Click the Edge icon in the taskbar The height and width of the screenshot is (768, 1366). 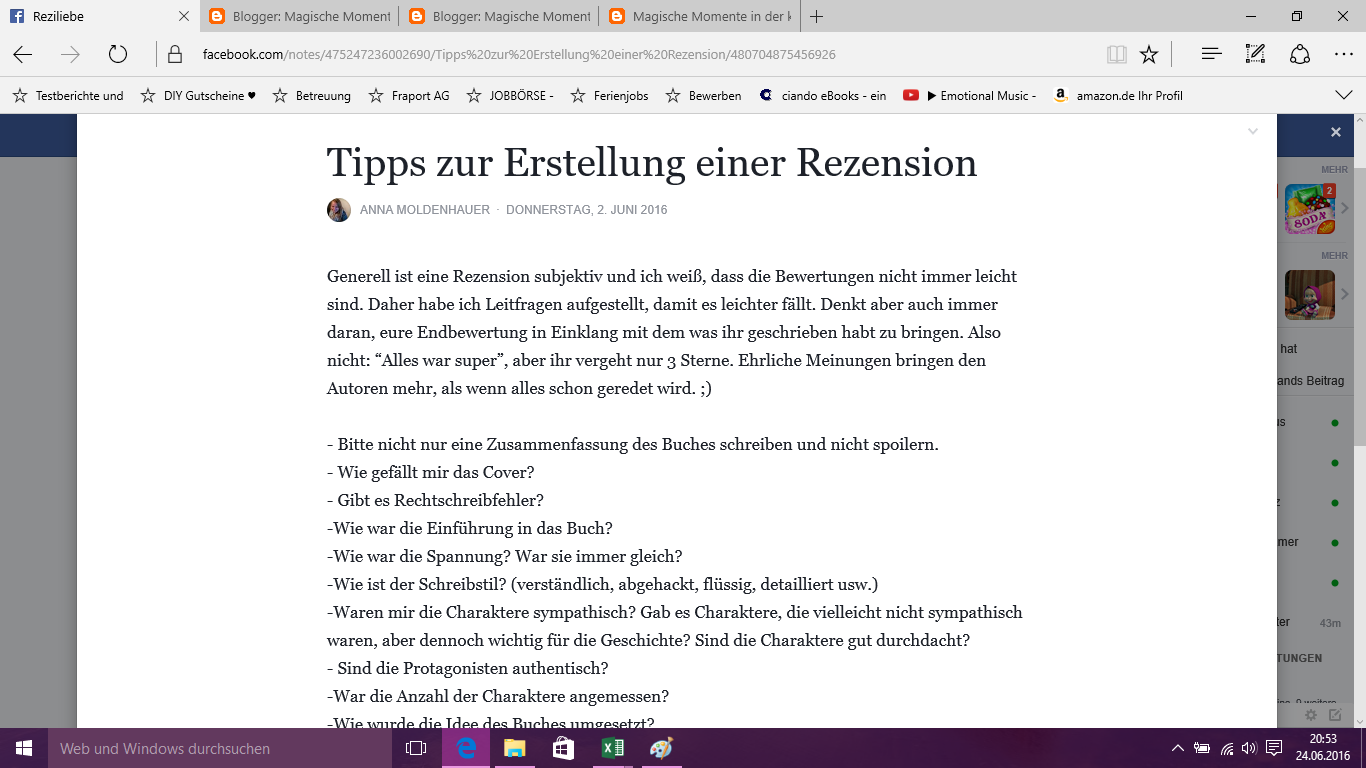(x=465, y=748)
